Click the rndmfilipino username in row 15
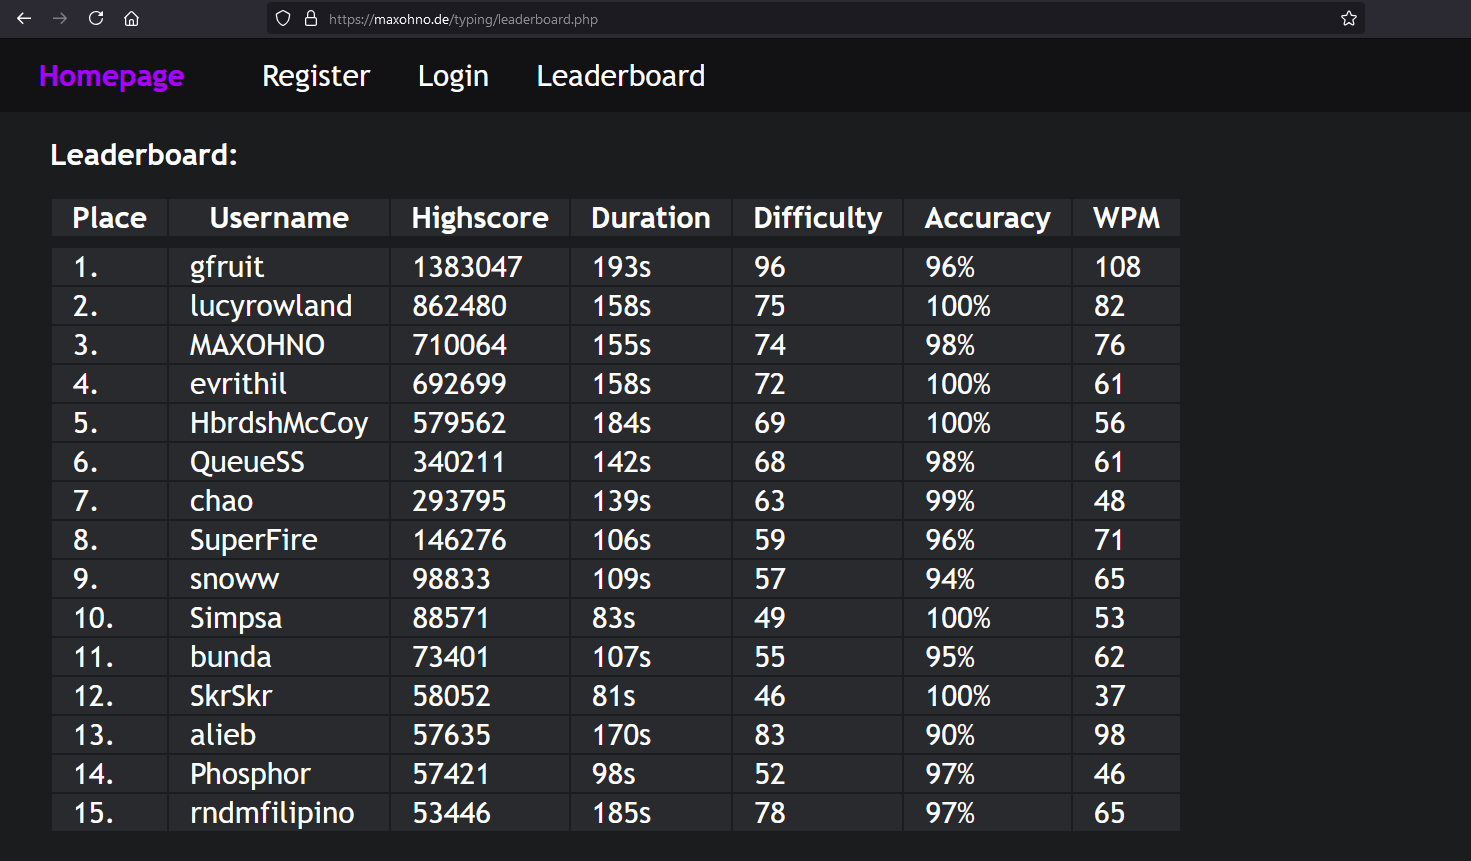This screenshot has width=1471, height=861. coord(272,813)
